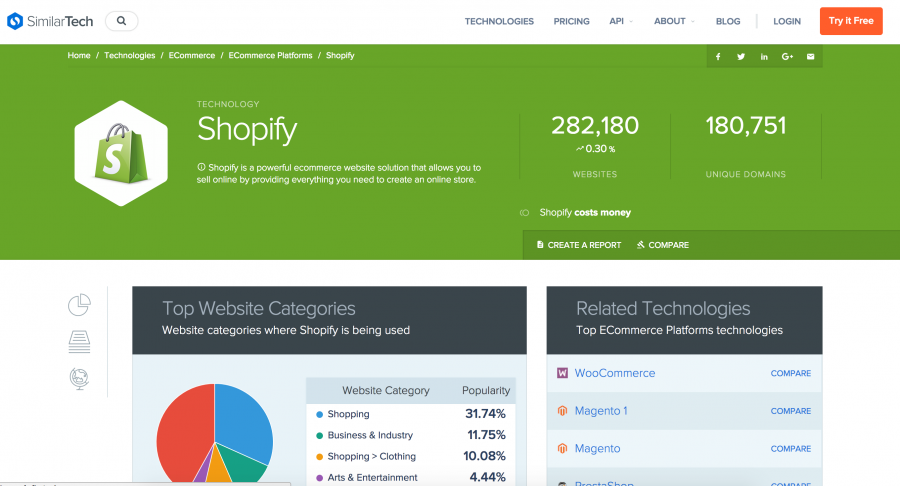The width and height of the screenshot is (900, 486).
Task: Click the Top Website Categories heading
Action: [x=259, y=309]
